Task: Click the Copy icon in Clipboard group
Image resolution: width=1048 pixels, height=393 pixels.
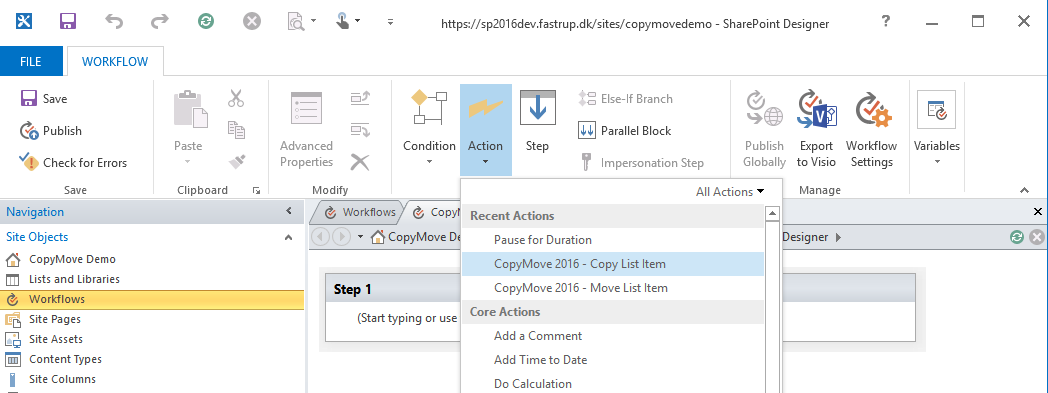Action: (236, 130)
